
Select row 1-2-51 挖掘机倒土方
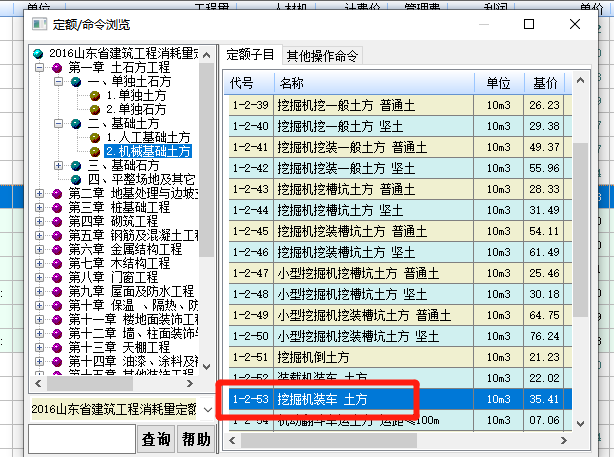coord(400,357)
